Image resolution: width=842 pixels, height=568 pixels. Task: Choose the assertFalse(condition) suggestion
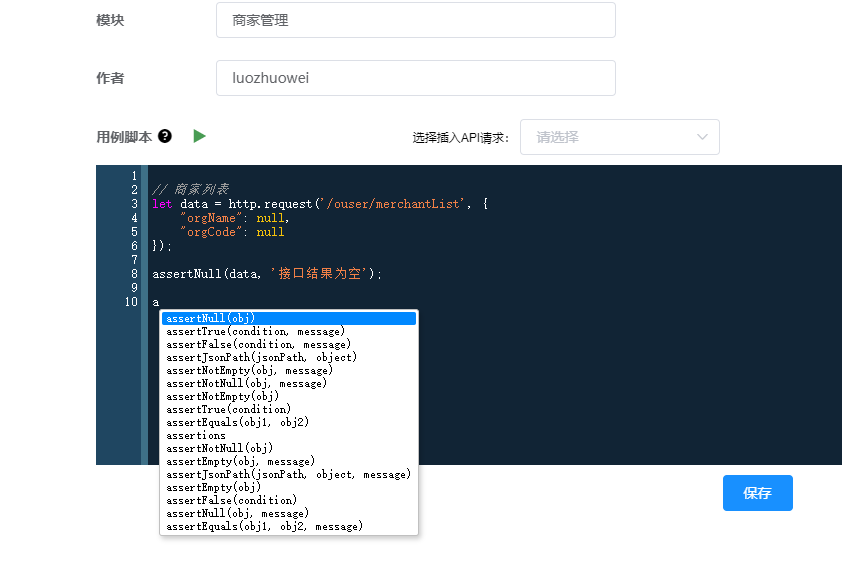(289, 500)
